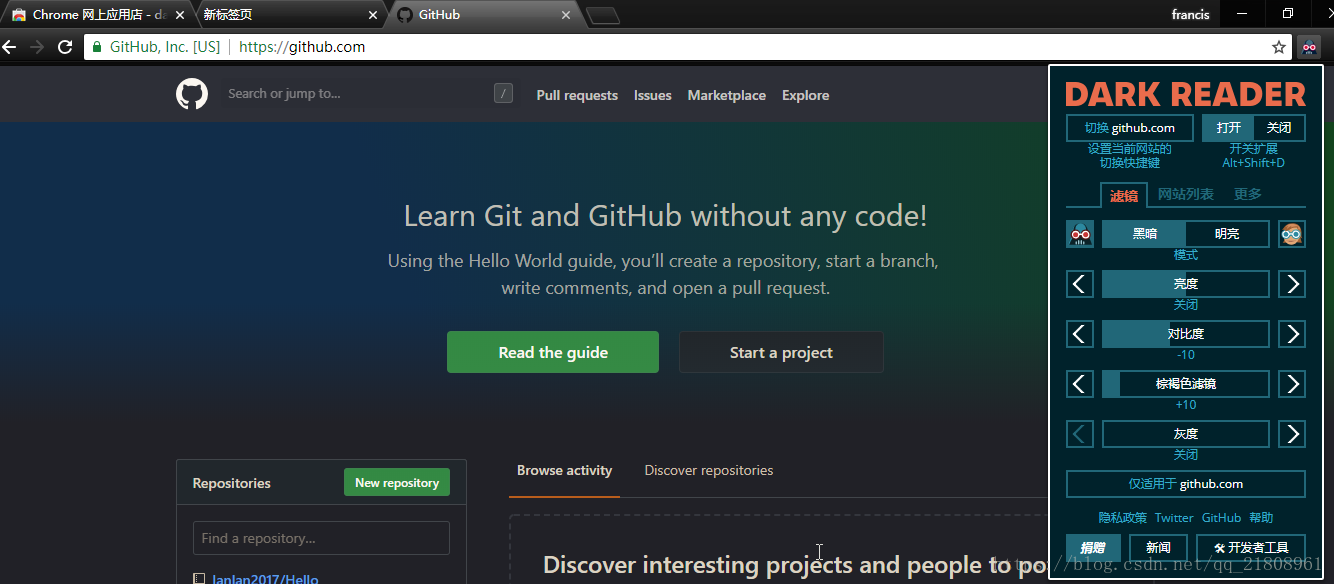Open 开发者工具 developer tools button
Image resolution: width=1334 pixels, height=584 pixels.
1251,548
